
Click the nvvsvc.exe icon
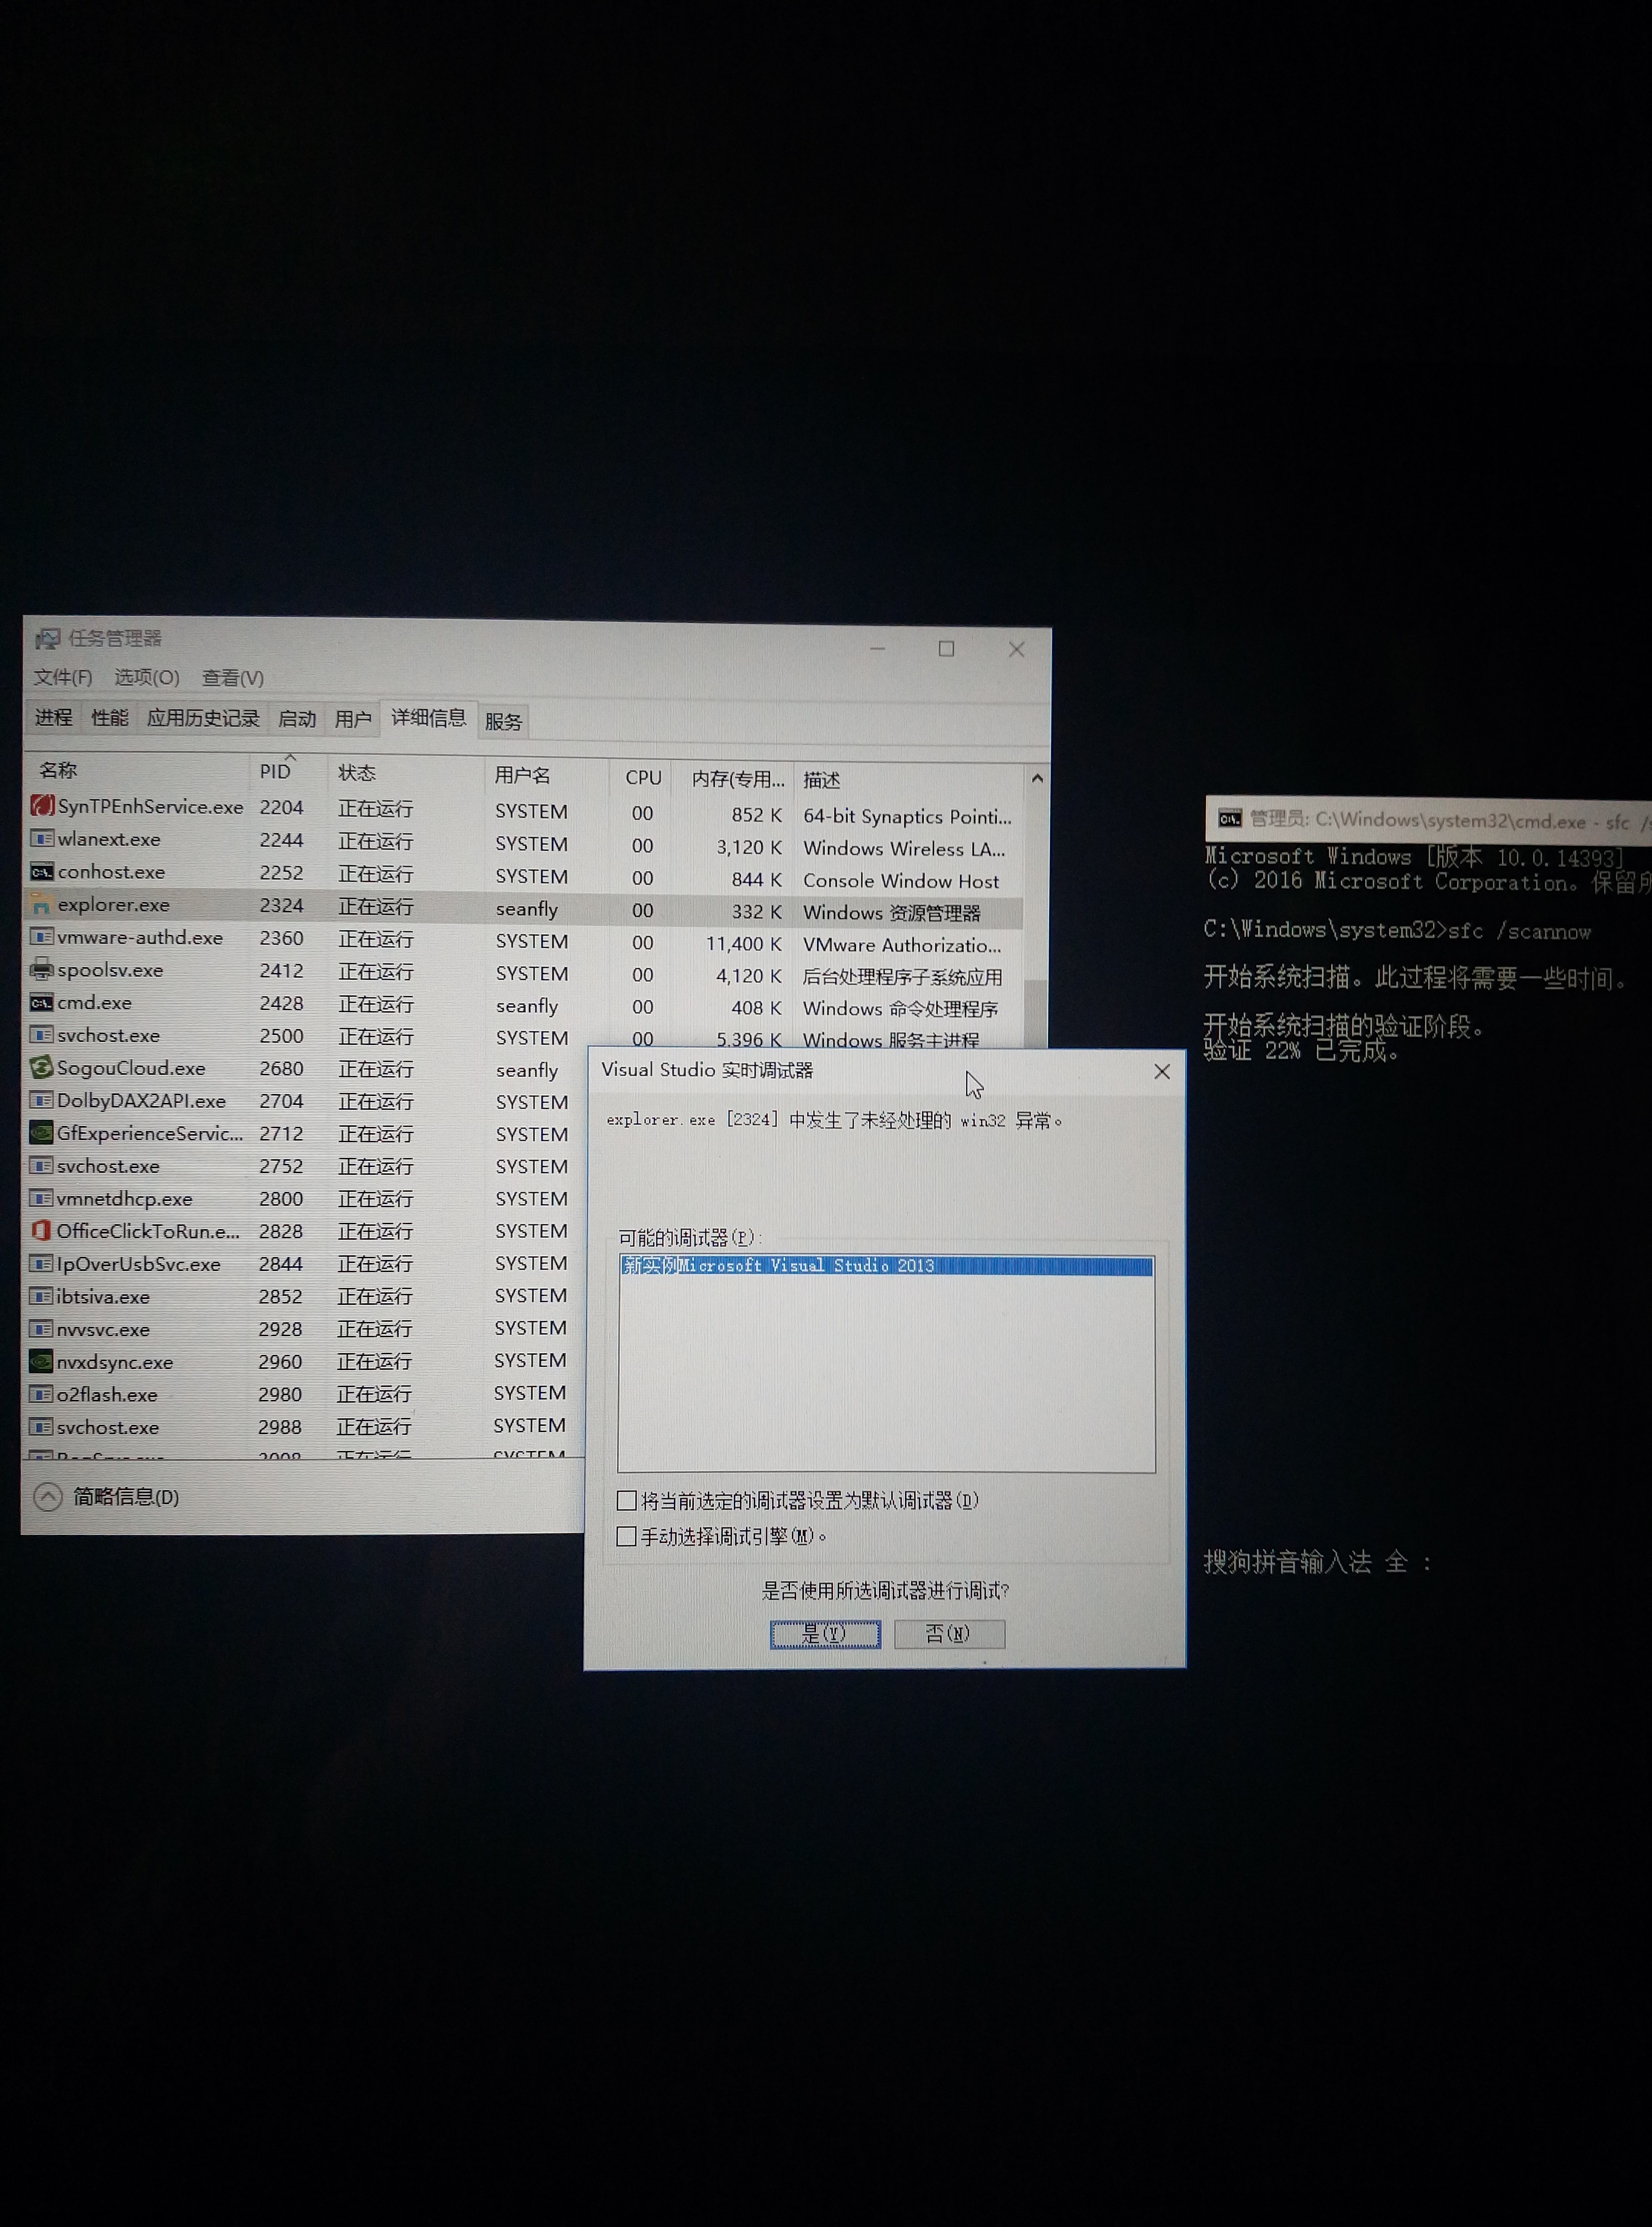[41, 1329]
